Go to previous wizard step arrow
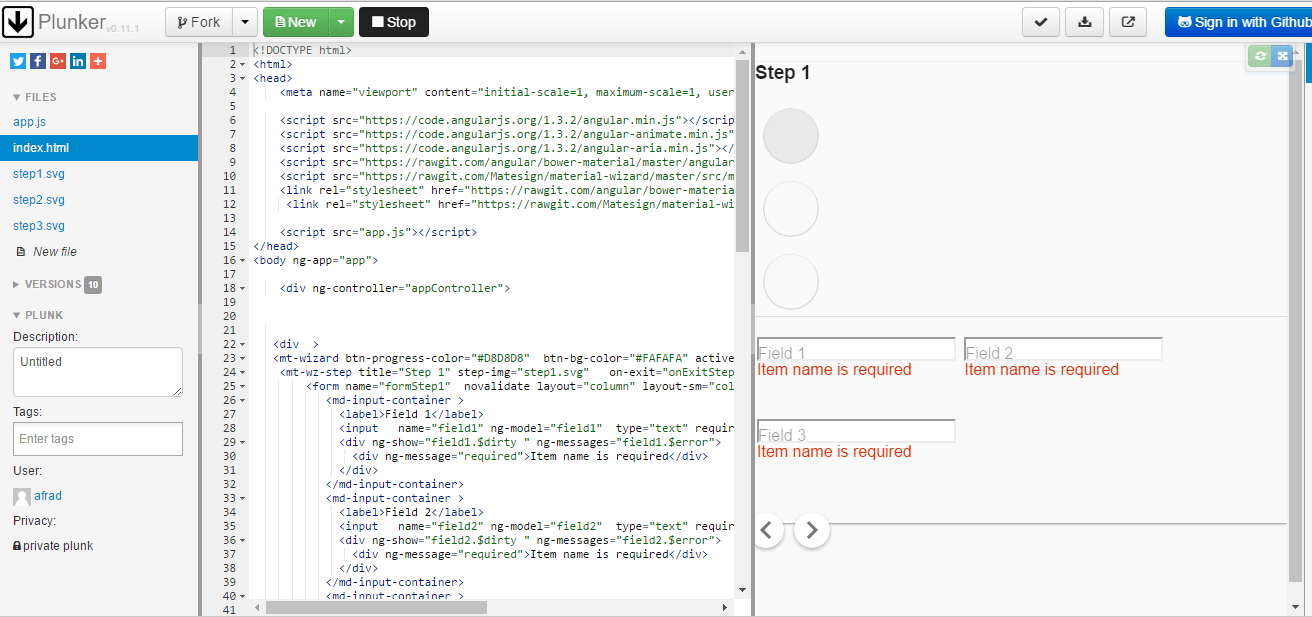1312x617 pixels. (767, 530)
